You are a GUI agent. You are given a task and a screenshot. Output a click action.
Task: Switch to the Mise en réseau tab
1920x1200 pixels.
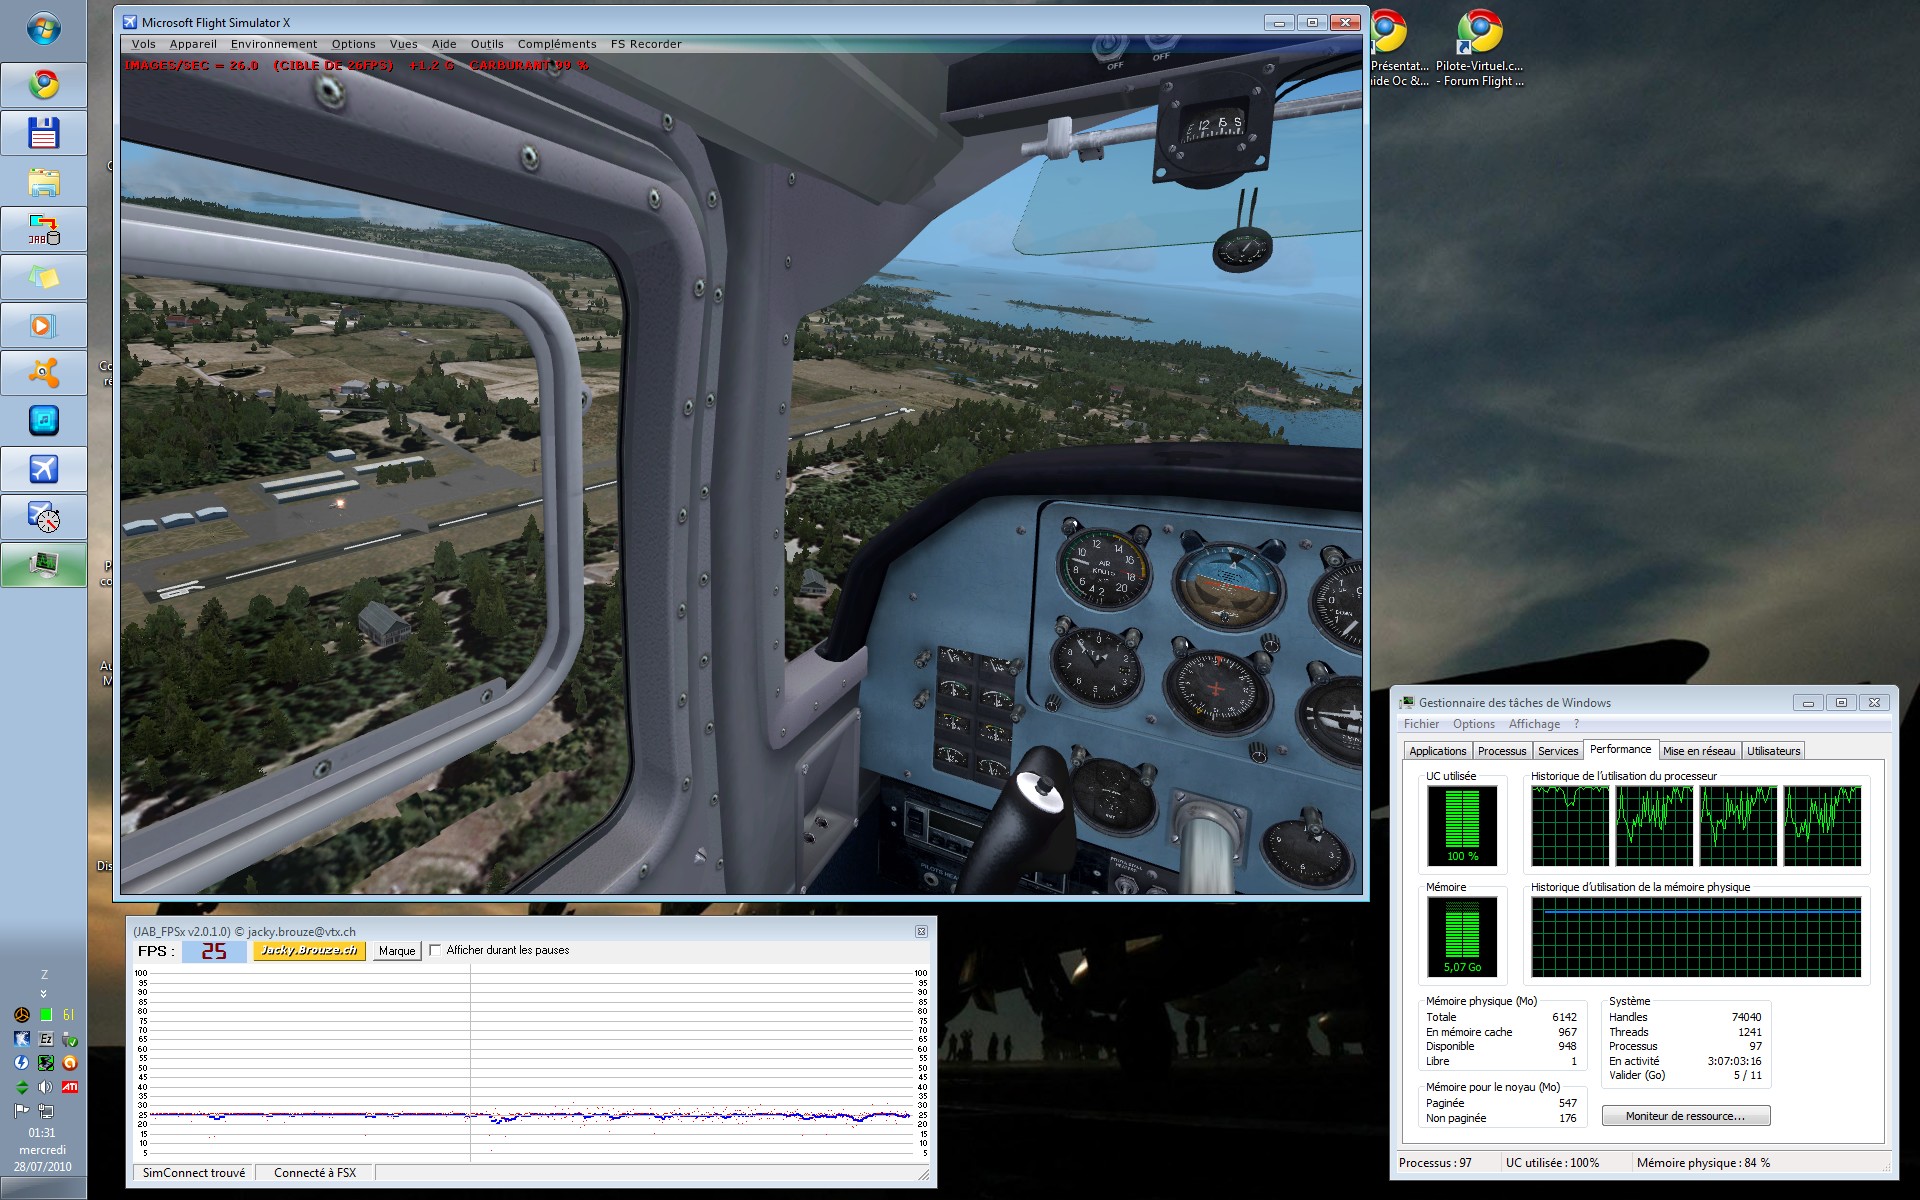[1699, 751]
